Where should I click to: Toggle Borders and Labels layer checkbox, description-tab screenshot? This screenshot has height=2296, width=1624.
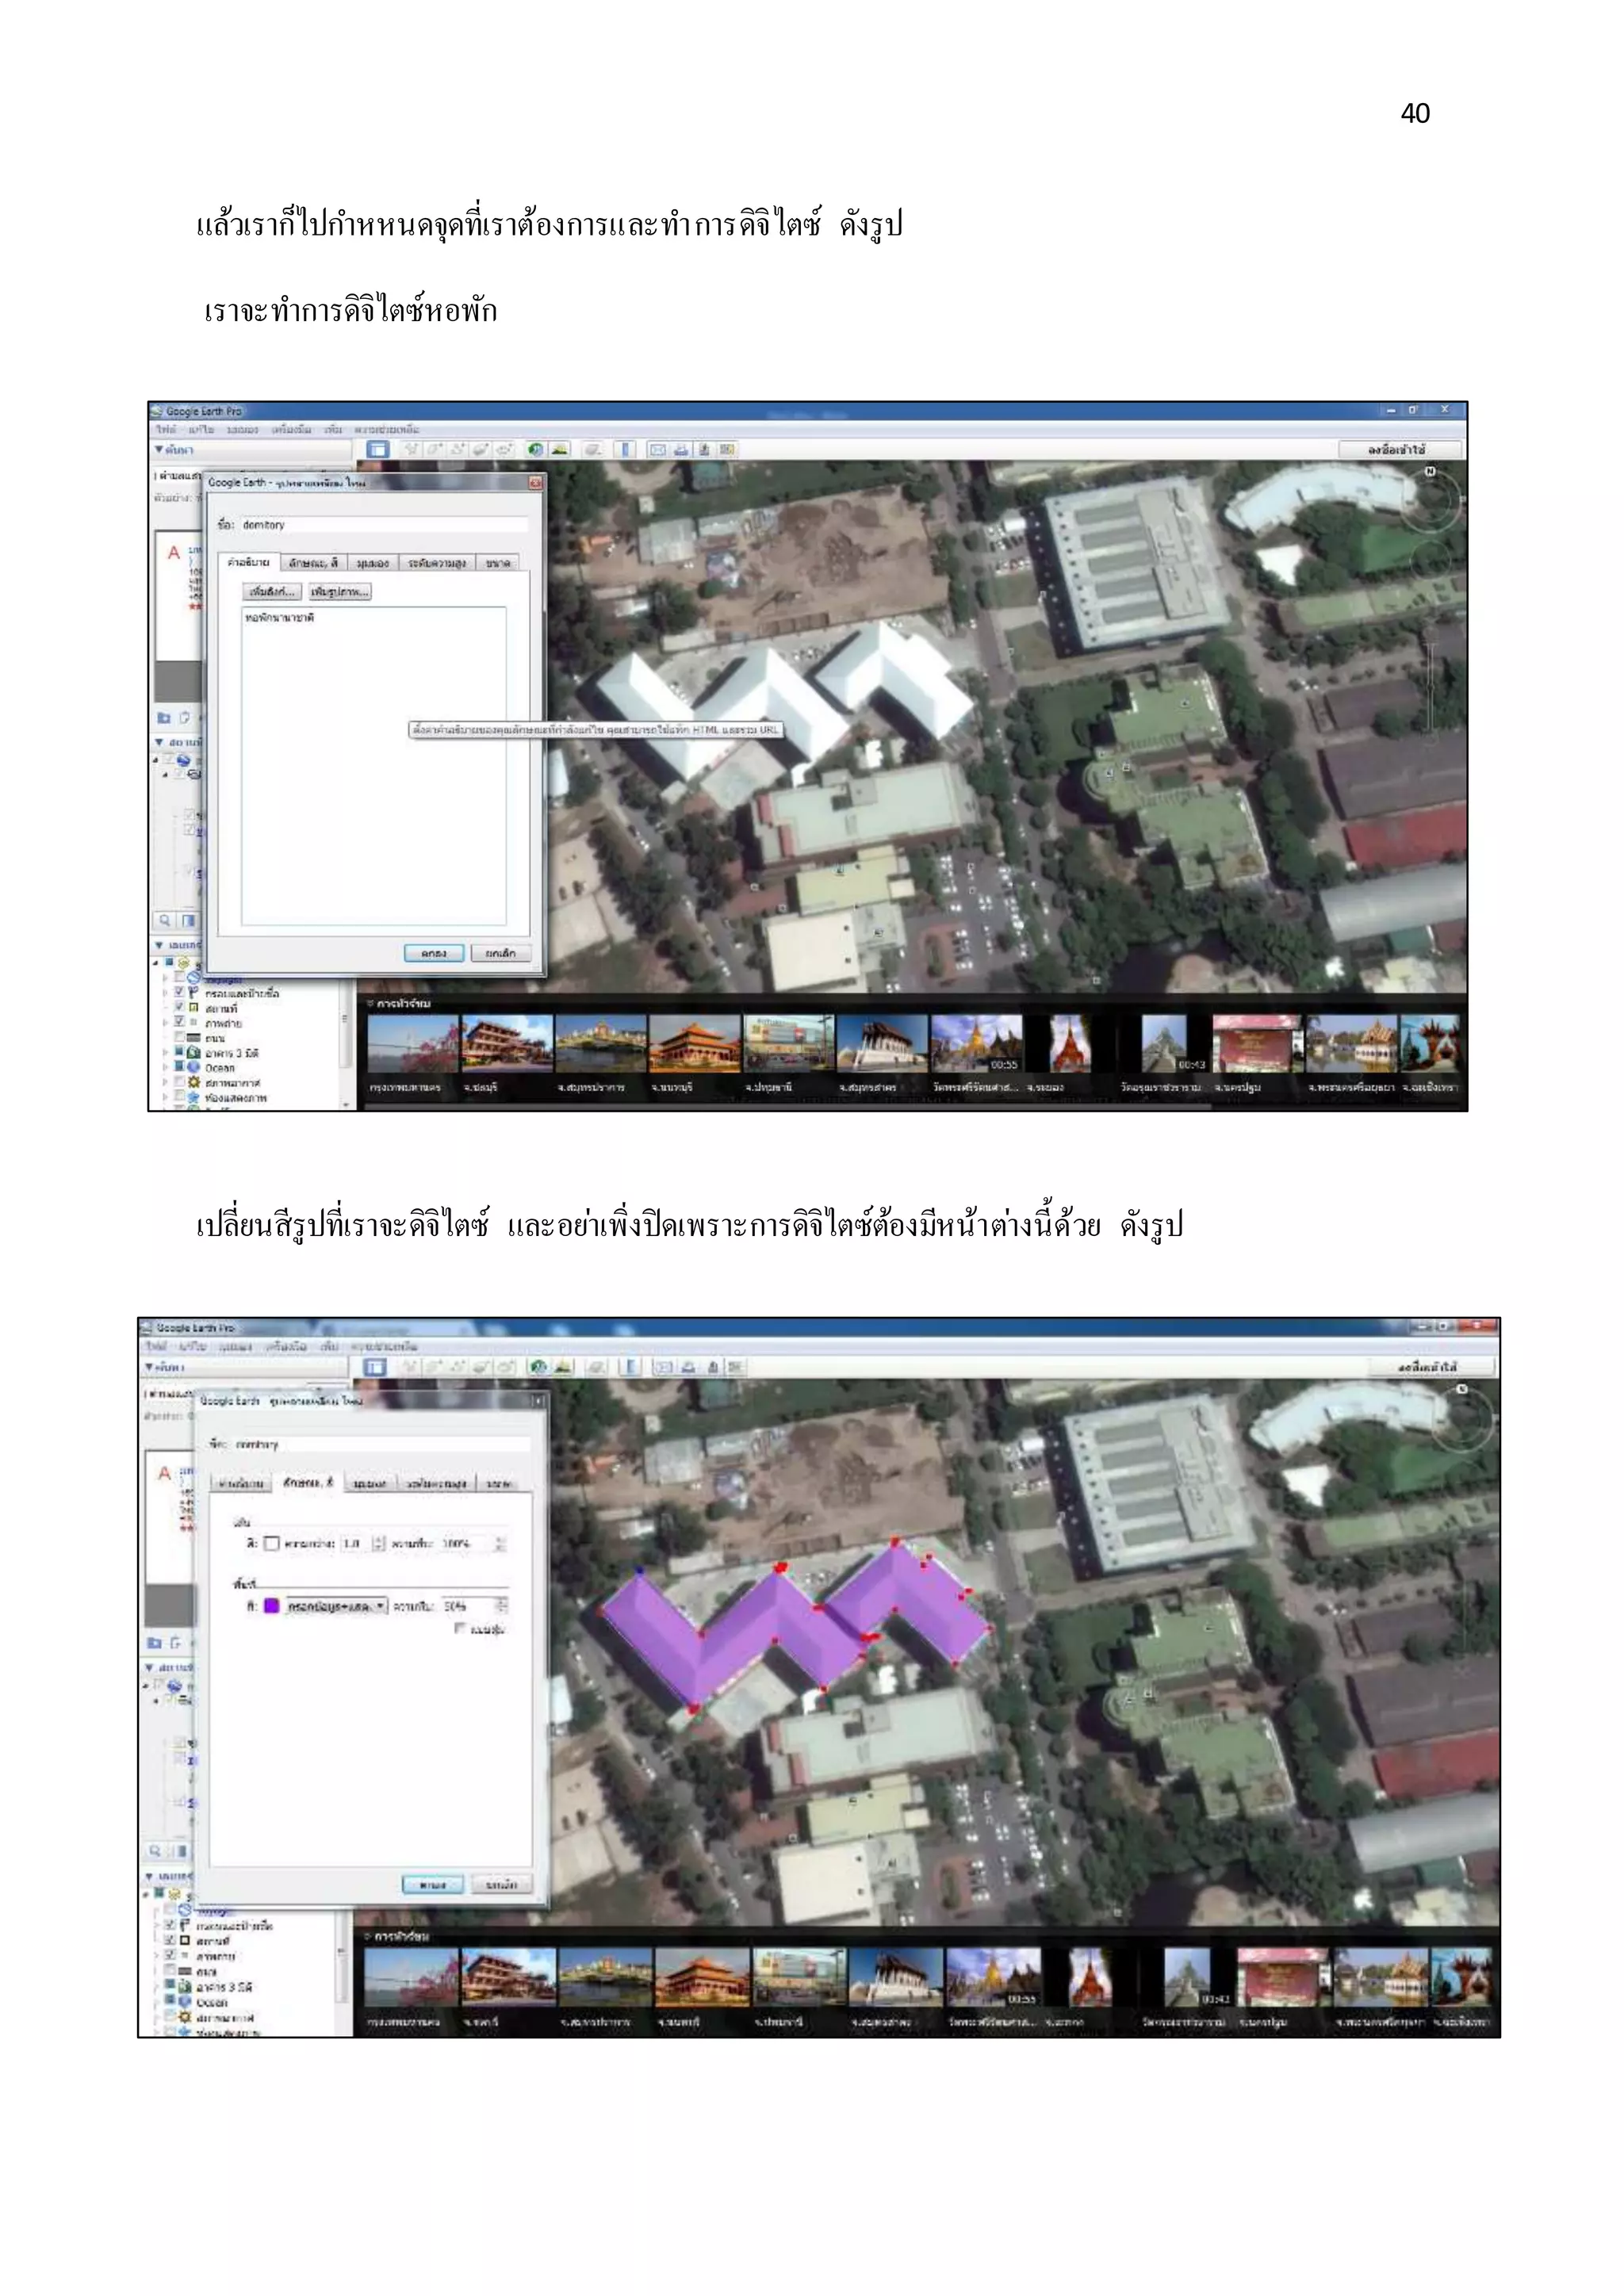pyautogui.click(x=179, y=993)
